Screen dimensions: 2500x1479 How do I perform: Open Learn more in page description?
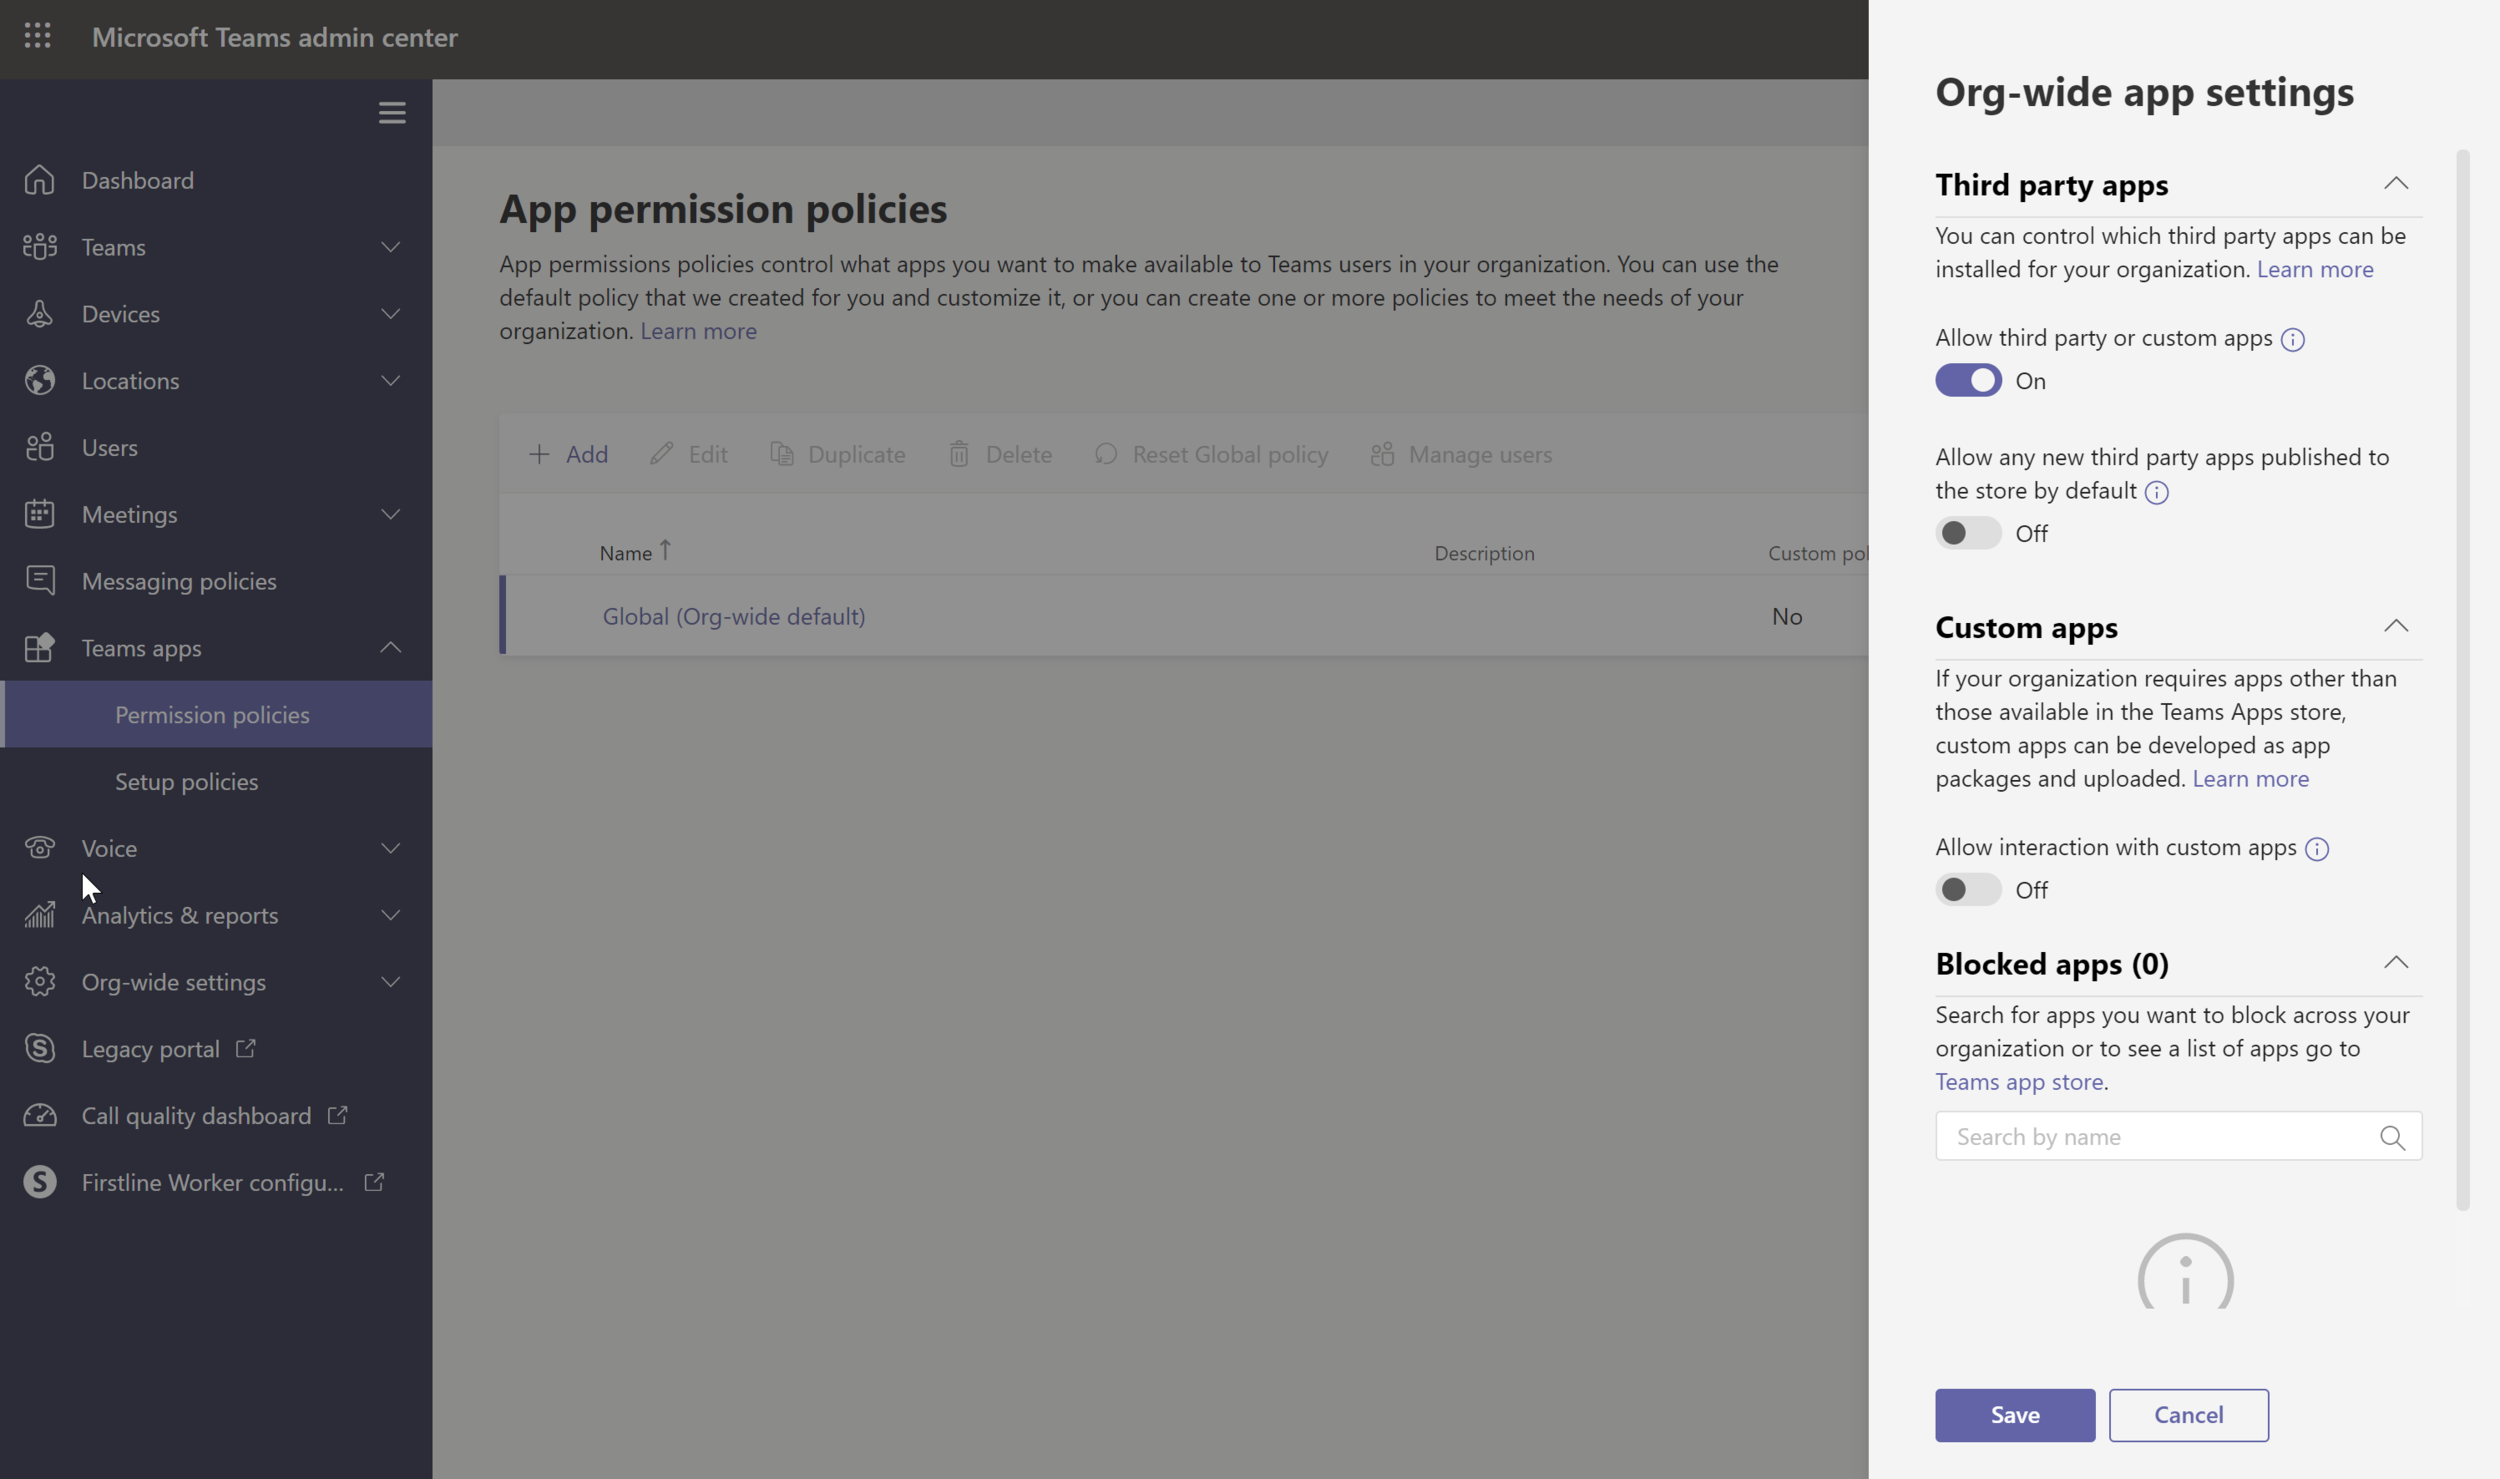coord(698,330)
